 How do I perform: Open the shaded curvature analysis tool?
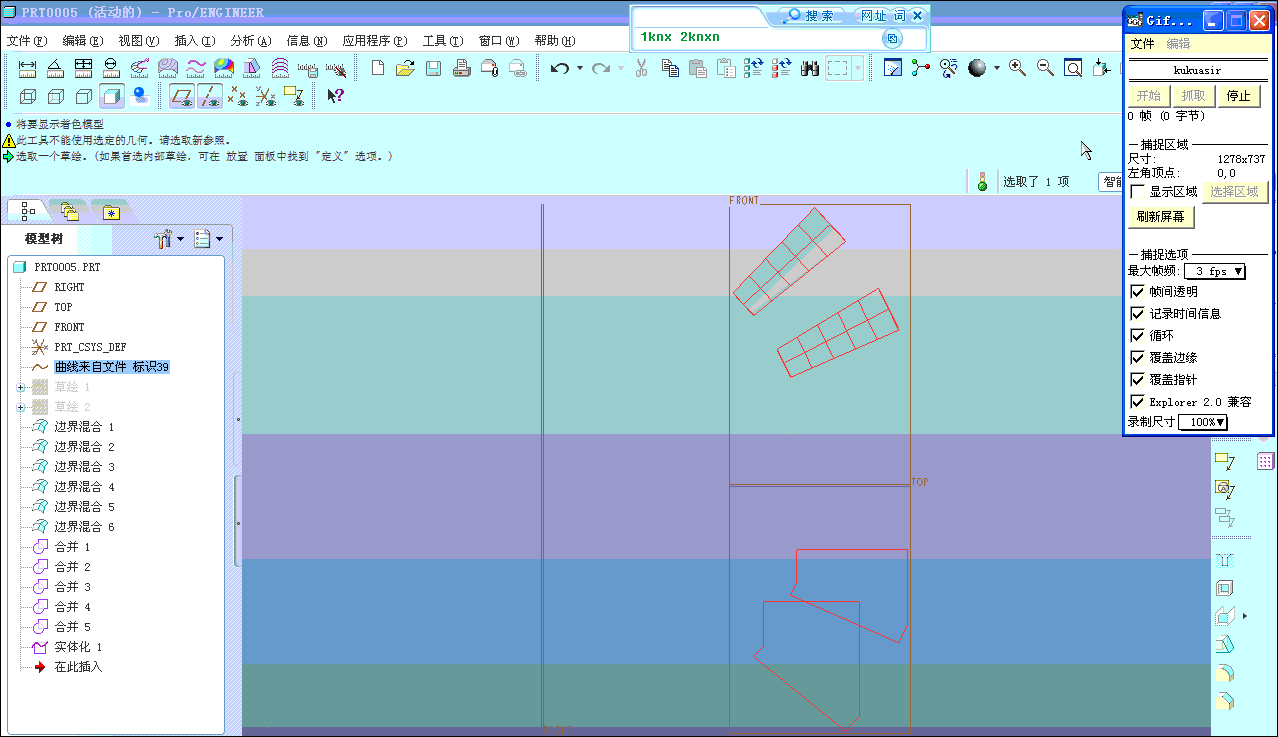(x=223, y=68)
